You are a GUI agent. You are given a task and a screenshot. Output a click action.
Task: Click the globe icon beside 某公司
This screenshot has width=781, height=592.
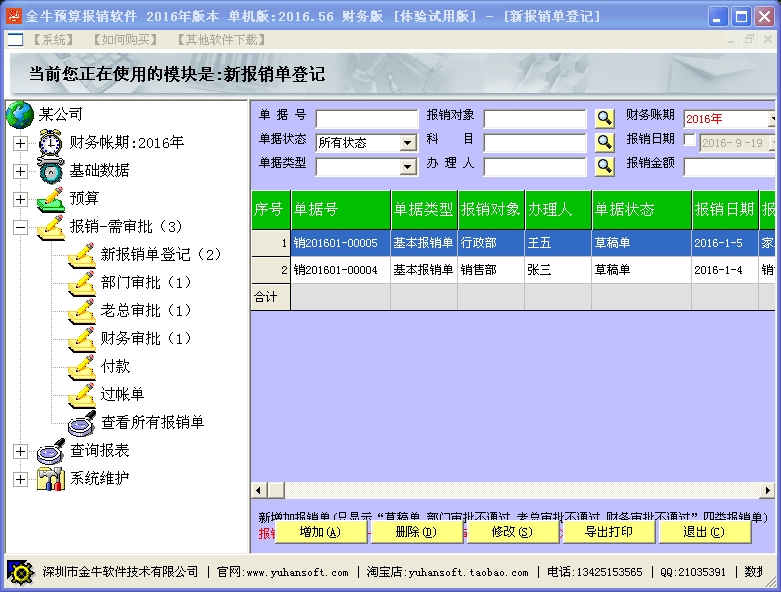(20, 115)
